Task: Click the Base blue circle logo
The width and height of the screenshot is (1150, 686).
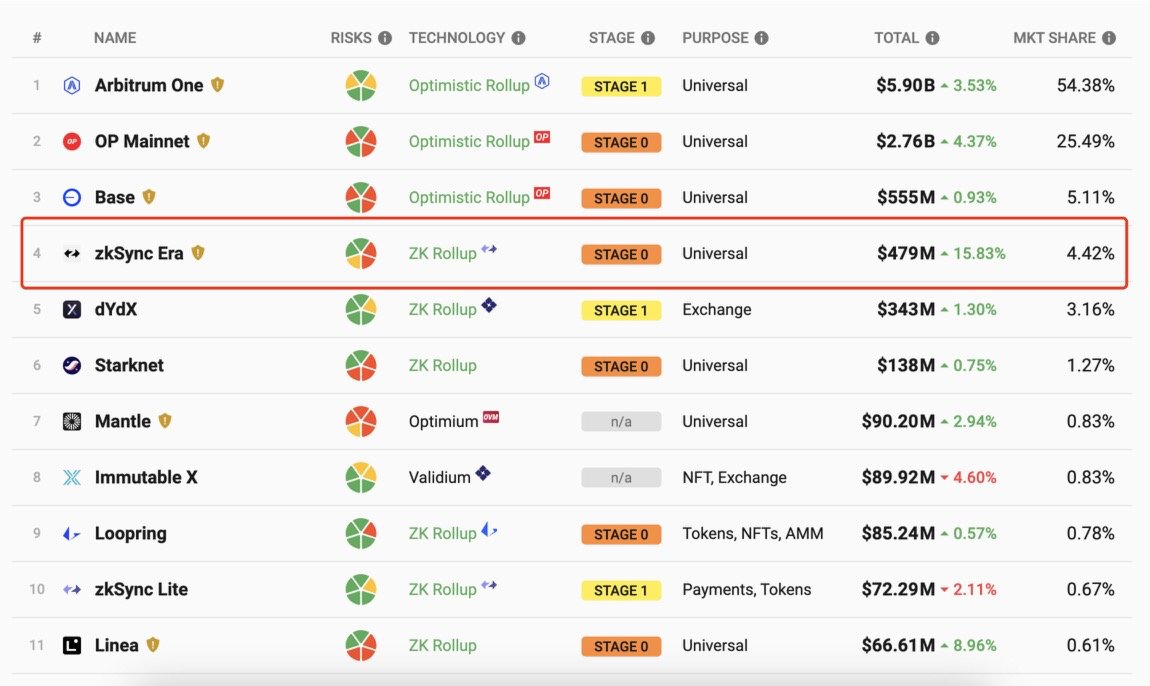Action: (72, 197)
